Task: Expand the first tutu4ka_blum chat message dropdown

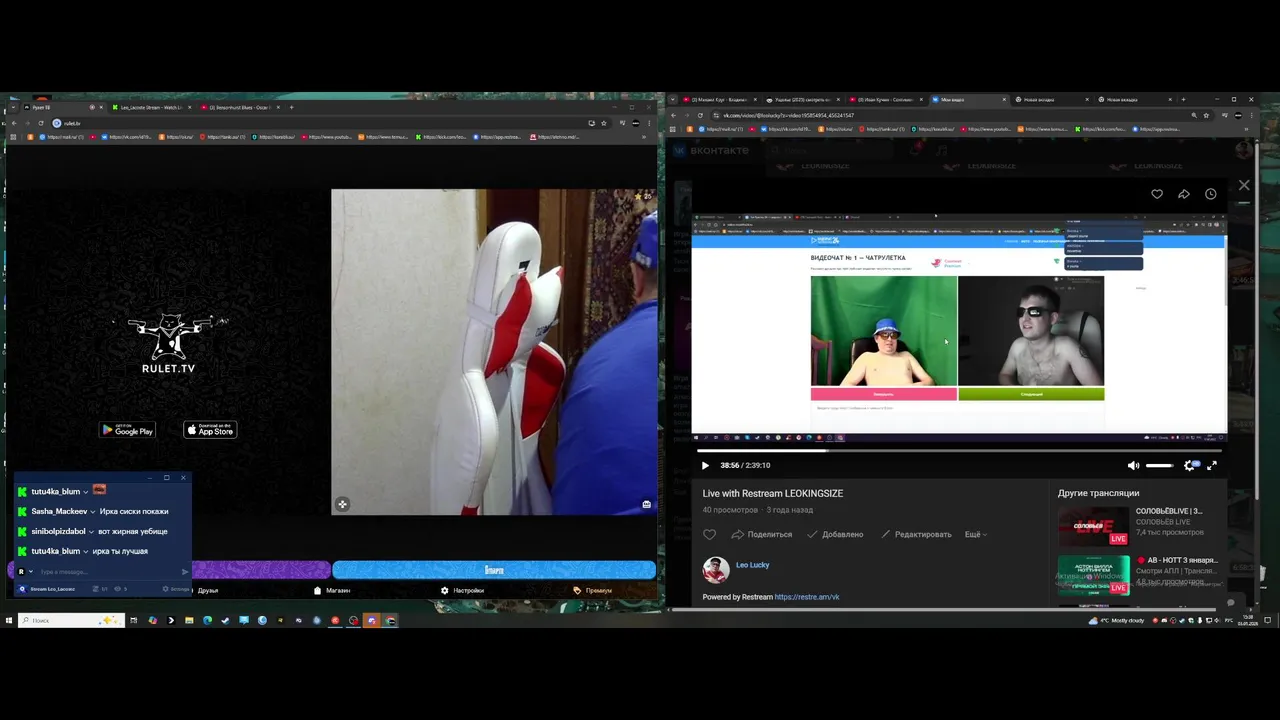Action: click(86, 492)
